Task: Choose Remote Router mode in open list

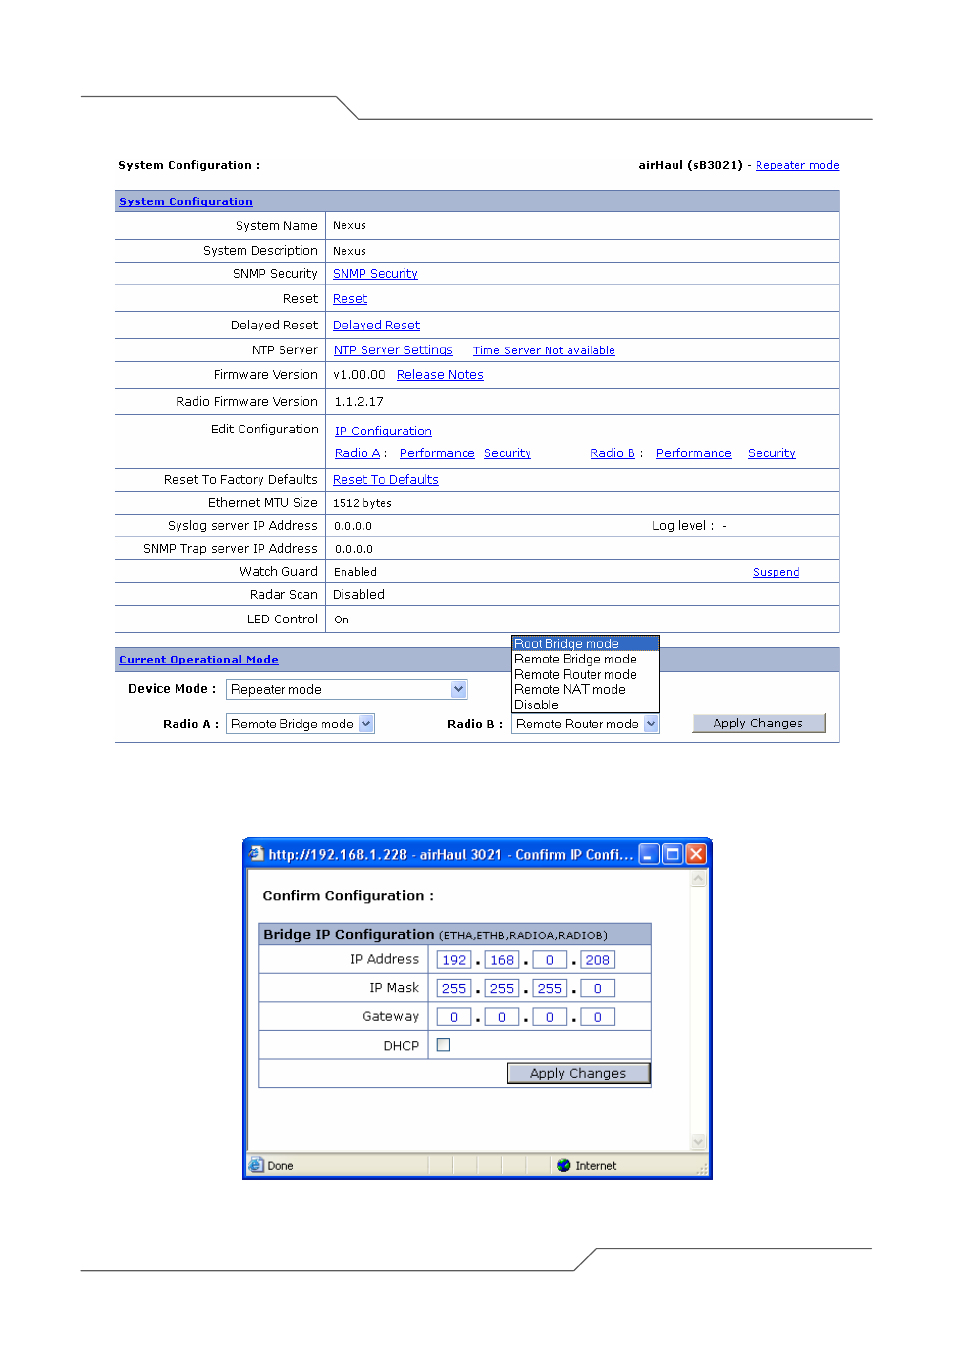Action: click(585, 674)
